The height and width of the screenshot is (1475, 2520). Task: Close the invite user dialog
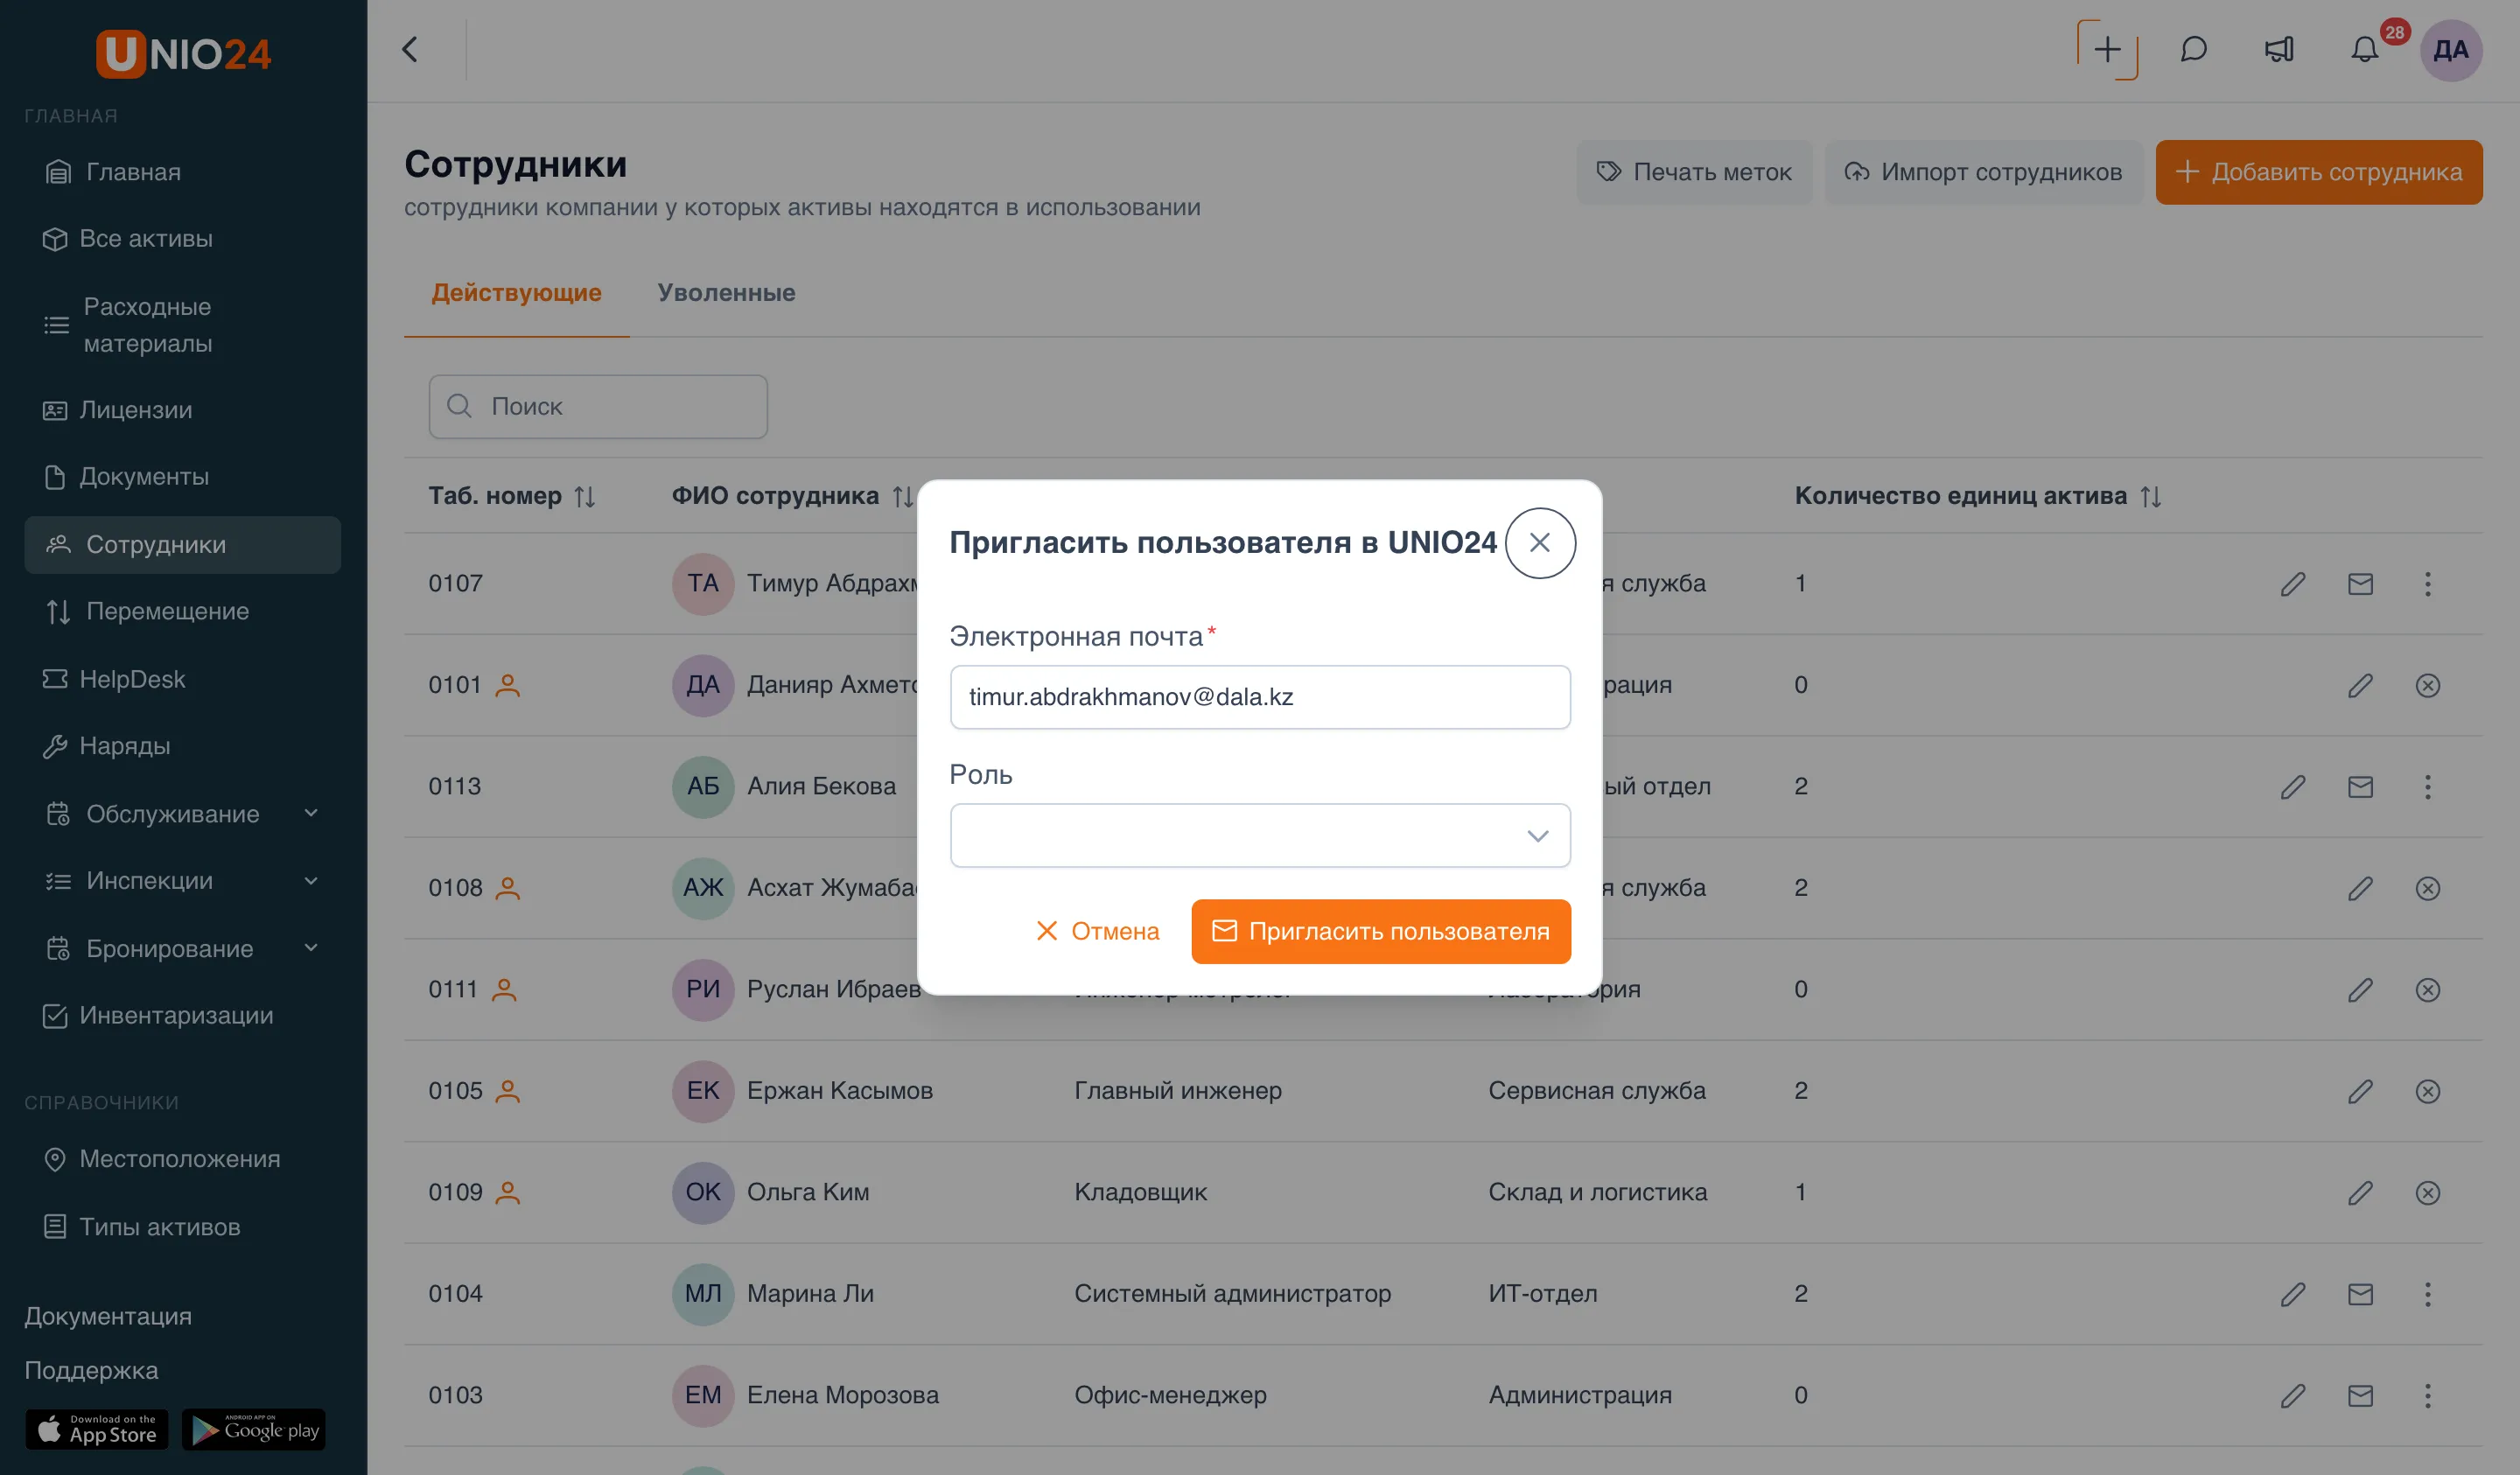[x=1540, y=543]
